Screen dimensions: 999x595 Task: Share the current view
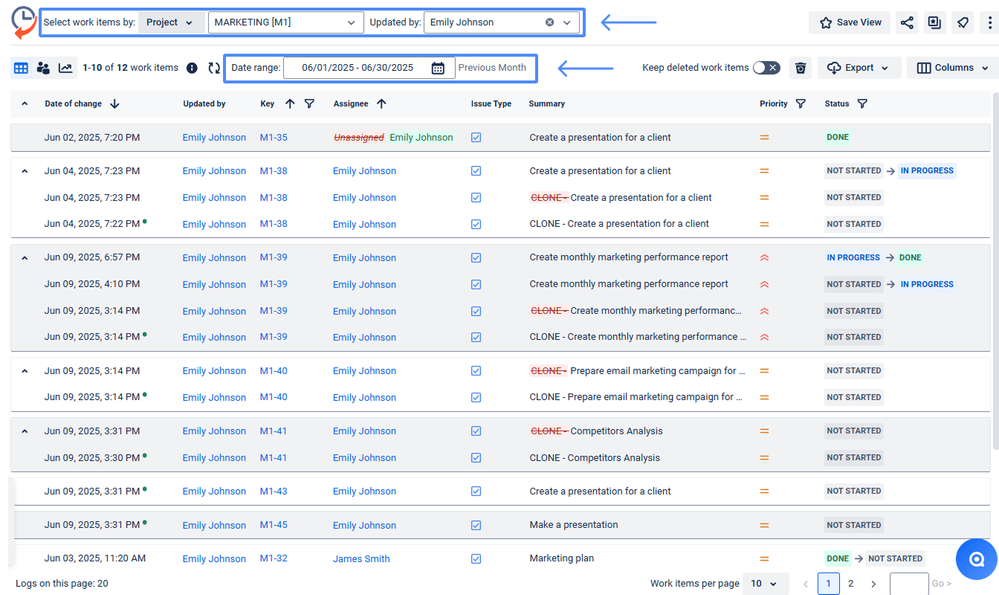pos(907,21)
